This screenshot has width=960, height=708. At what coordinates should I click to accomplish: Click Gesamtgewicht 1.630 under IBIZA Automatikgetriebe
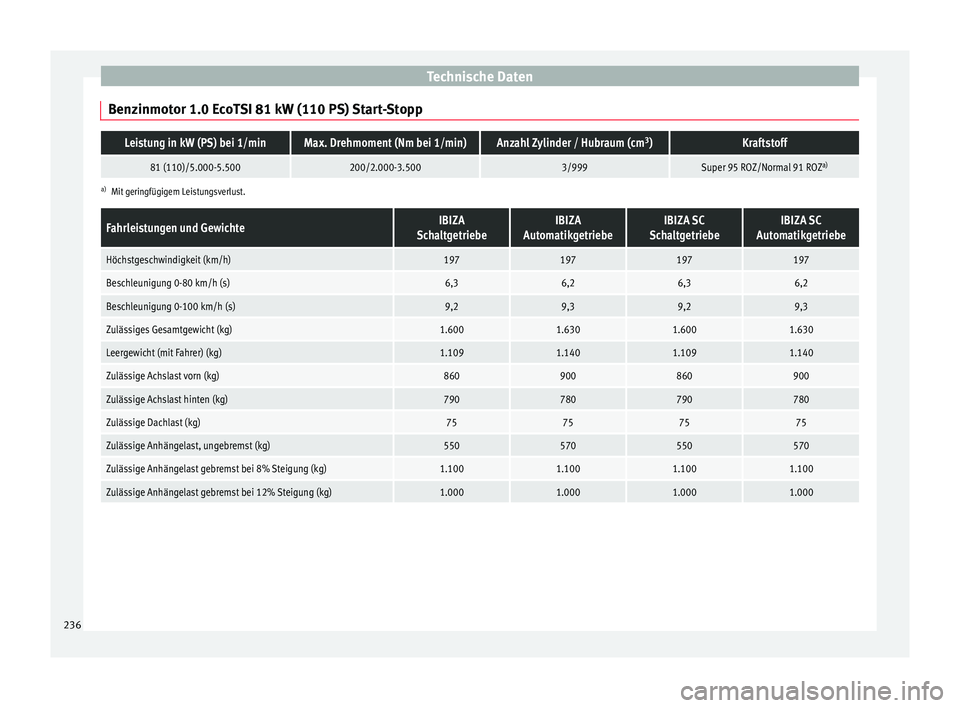tap(568, 330)
